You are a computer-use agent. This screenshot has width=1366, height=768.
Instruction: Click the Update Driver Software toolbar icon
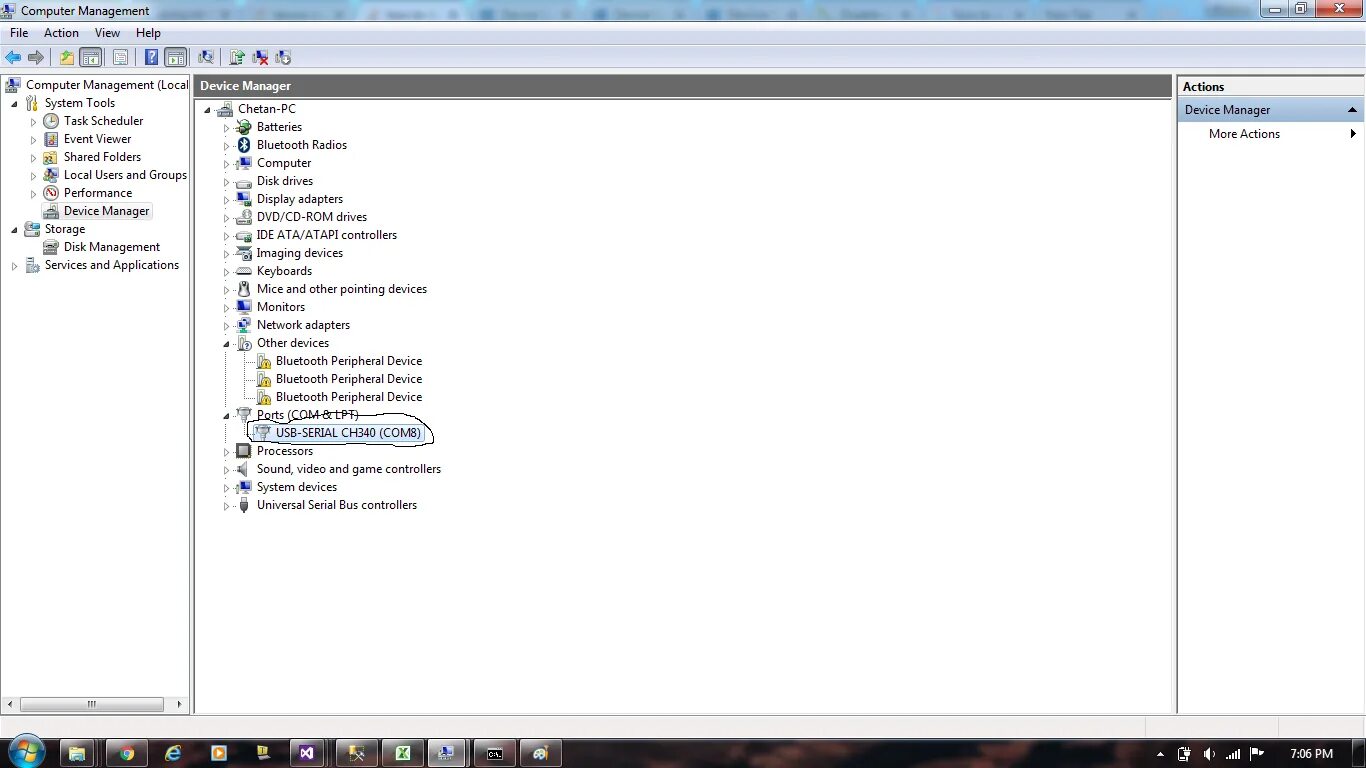[237, 58]
